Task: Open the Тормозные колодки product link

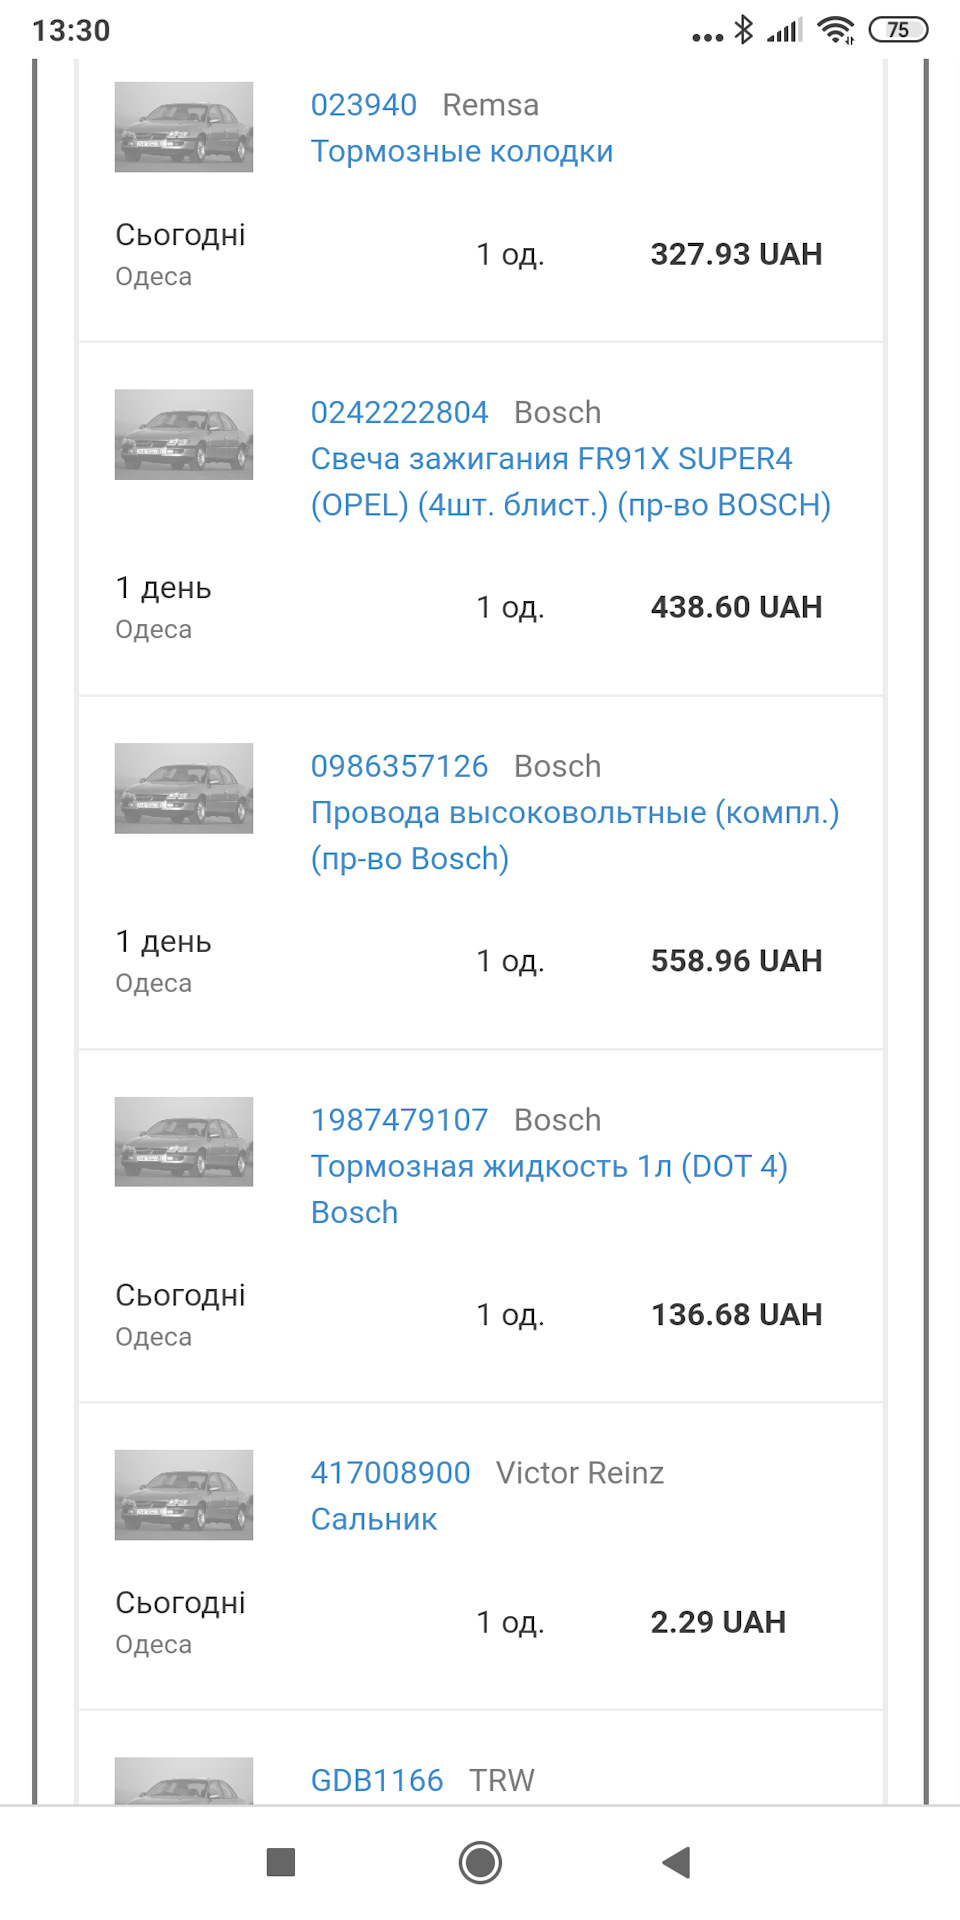Action: click(462, 151)
